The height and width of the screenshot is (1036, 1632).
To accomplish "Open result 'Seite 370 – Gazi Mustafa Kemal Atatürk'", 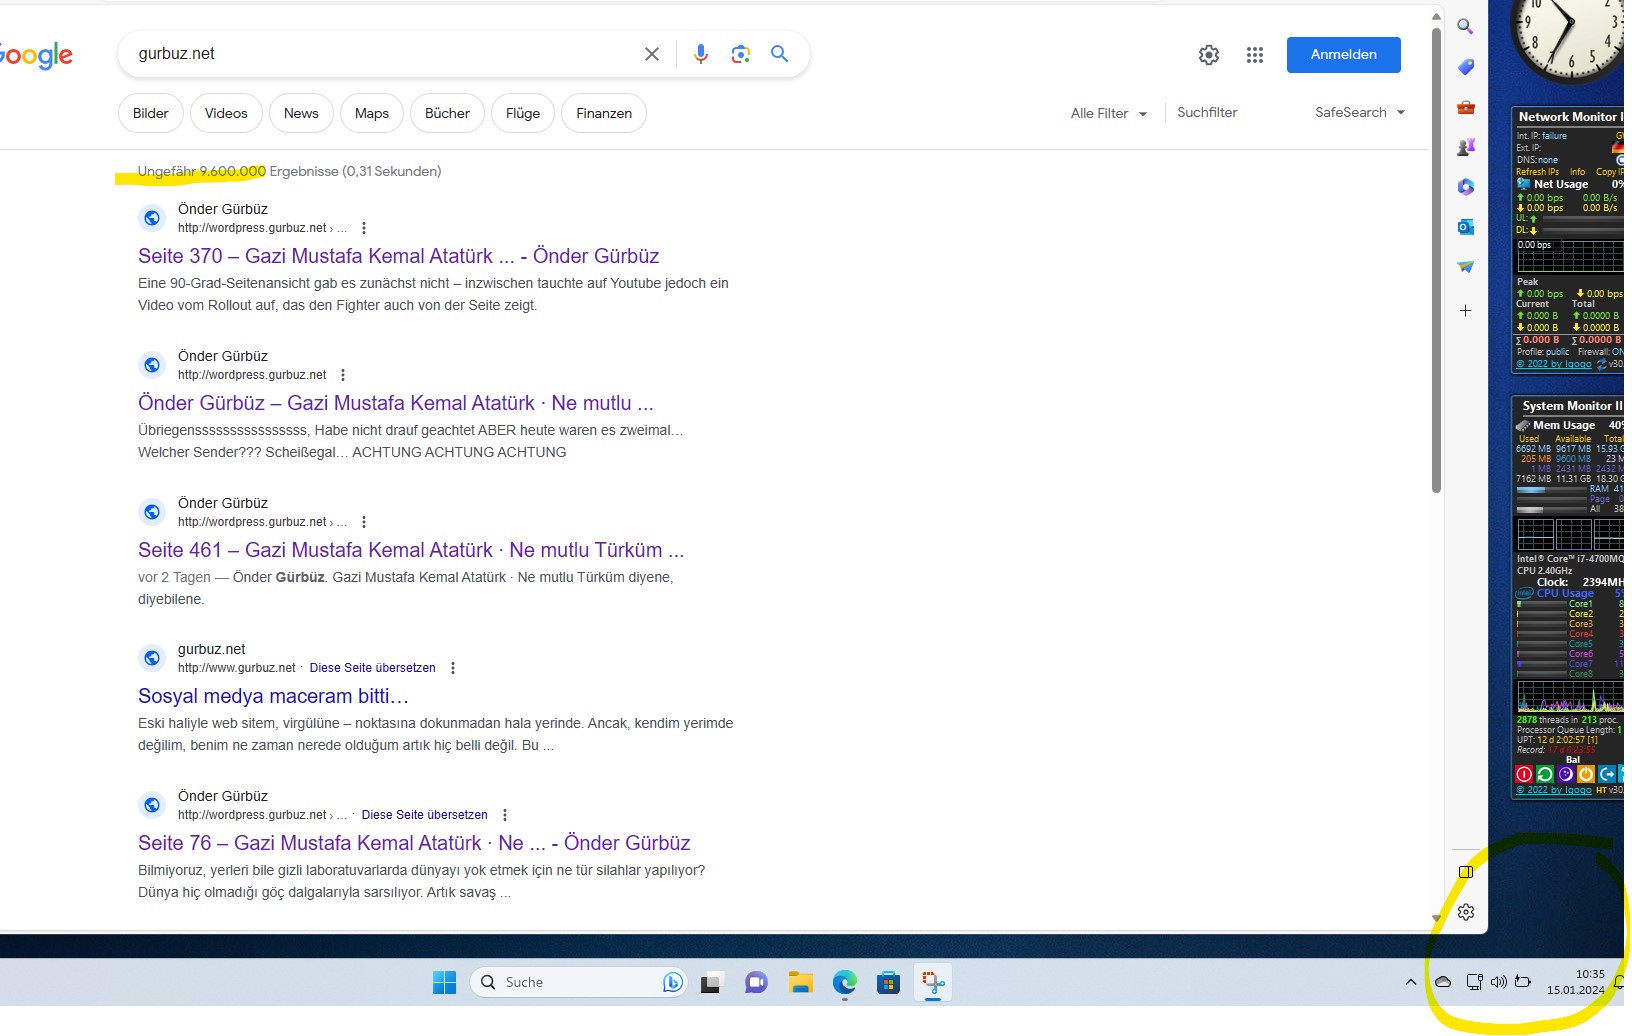I will pos(398,256).
